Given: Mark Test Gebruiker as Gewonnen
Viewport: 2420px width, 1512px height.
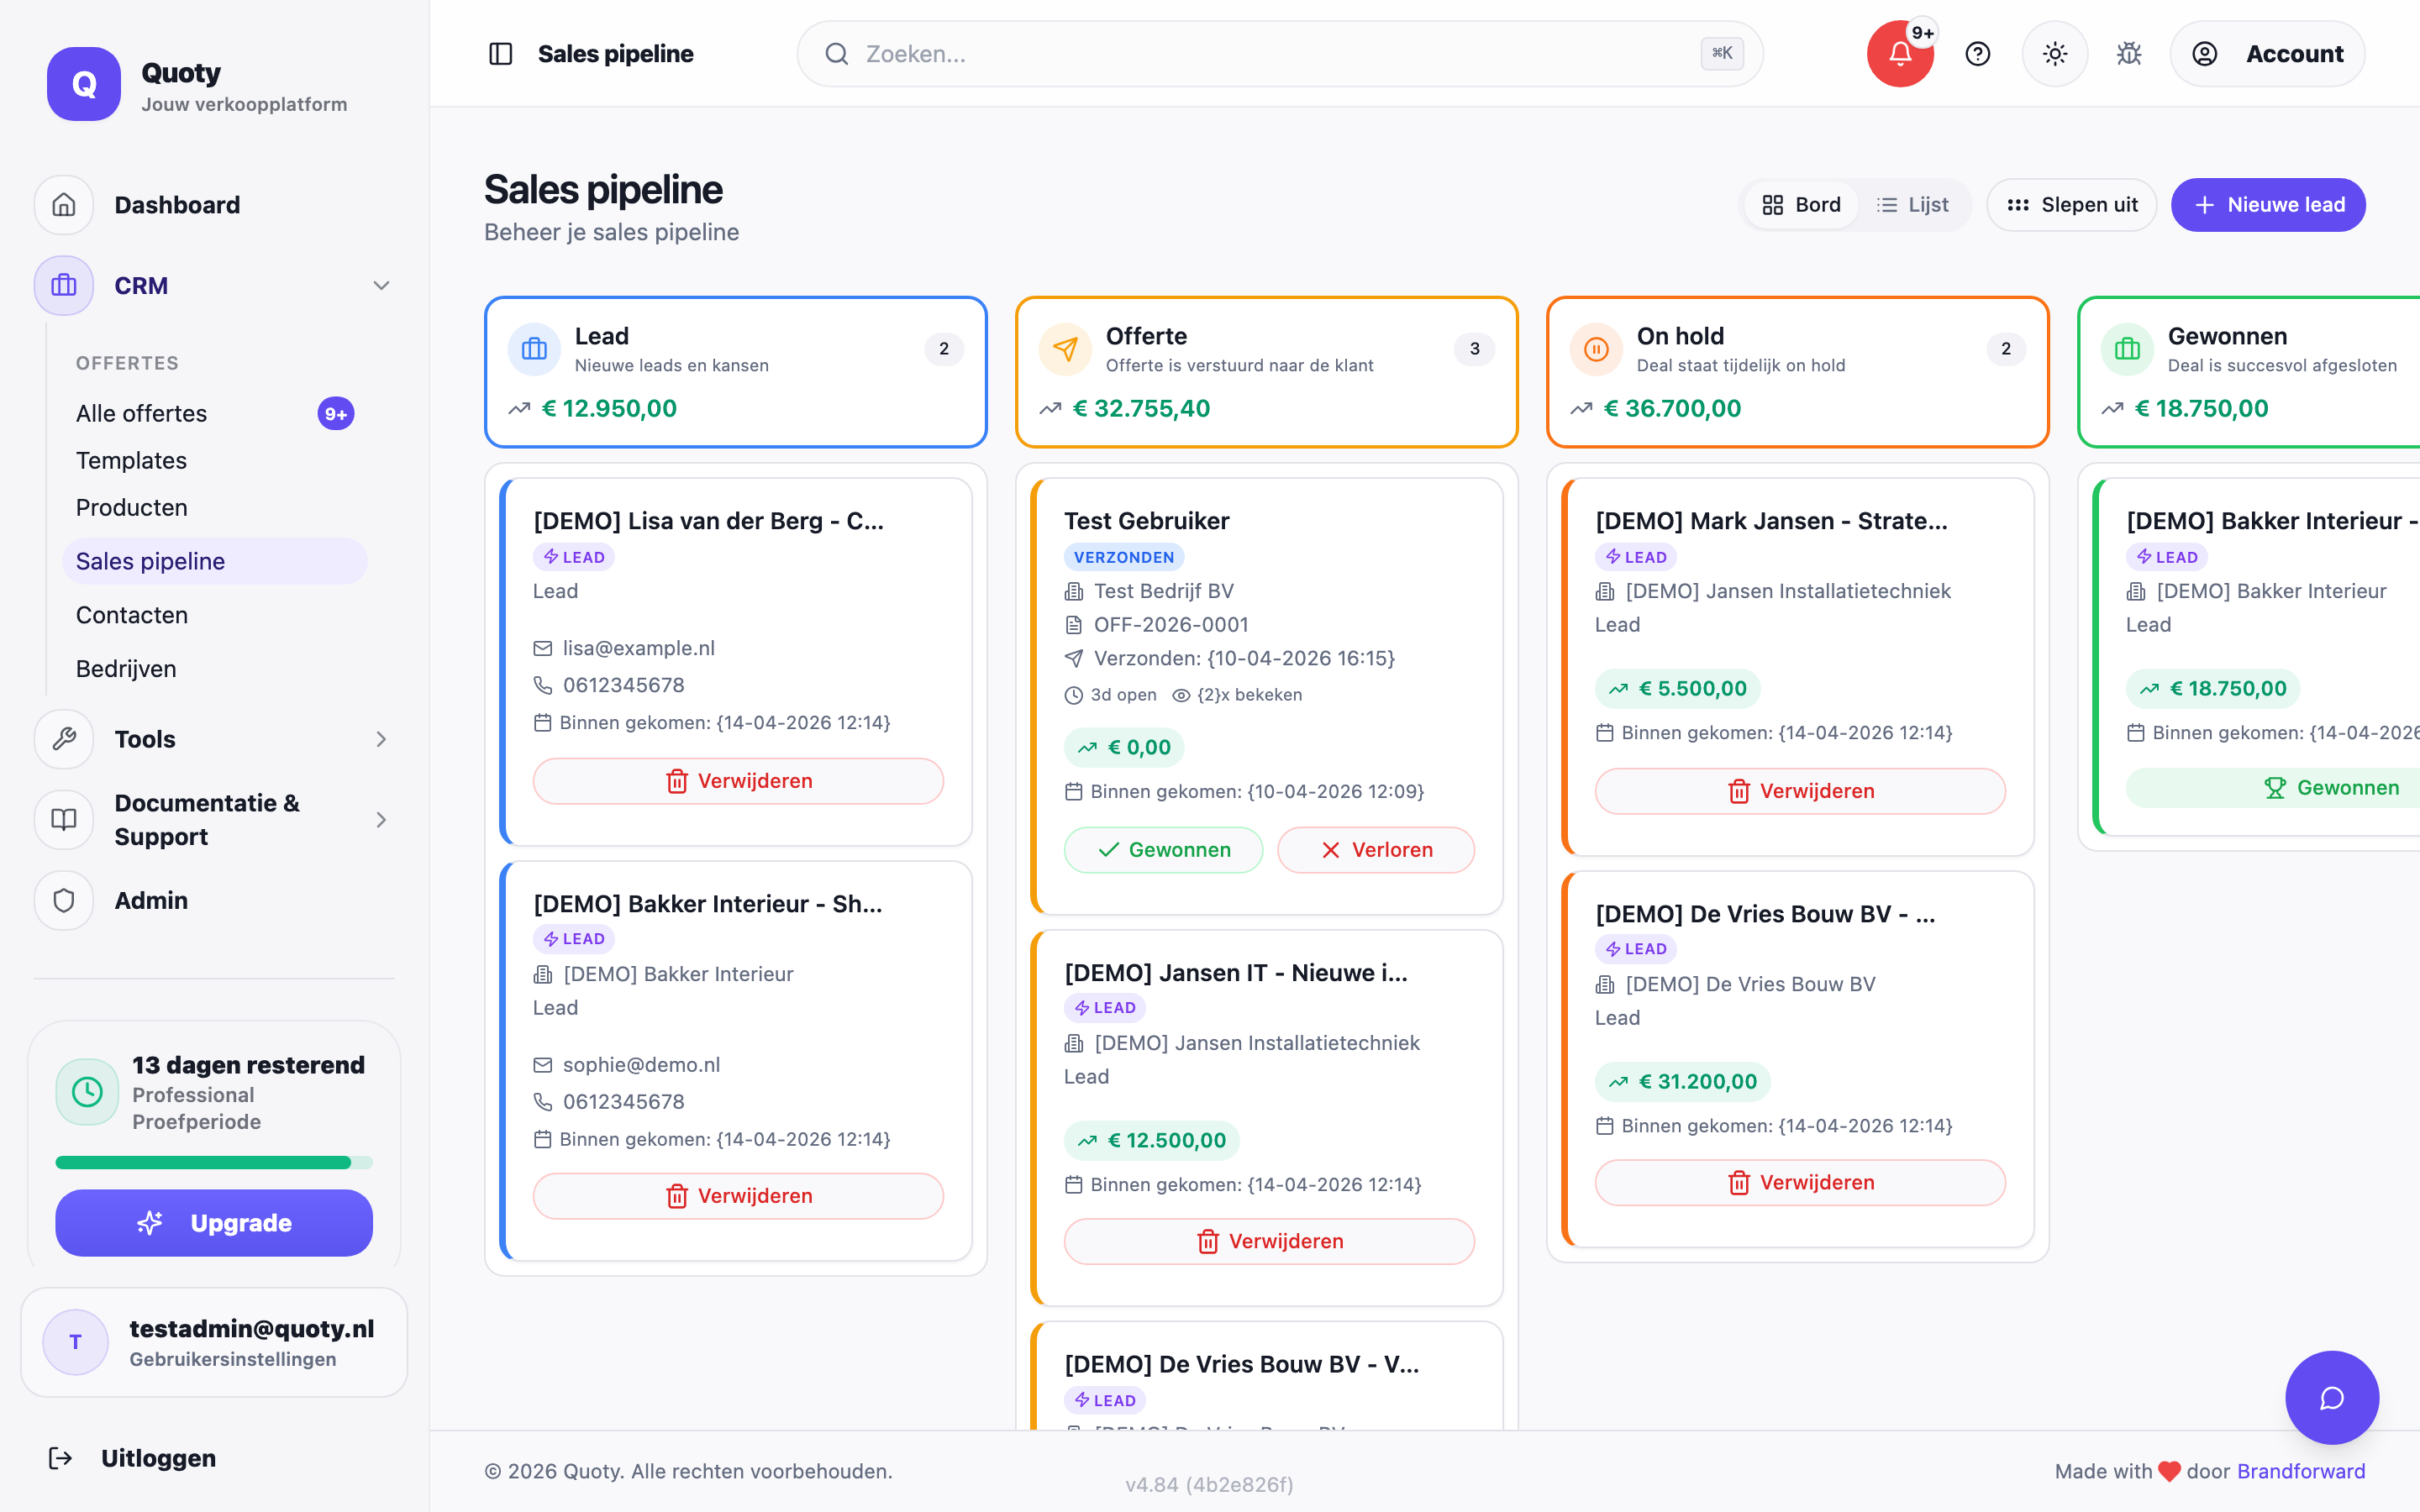Looking at the screenshot, I should (1163, 849).
